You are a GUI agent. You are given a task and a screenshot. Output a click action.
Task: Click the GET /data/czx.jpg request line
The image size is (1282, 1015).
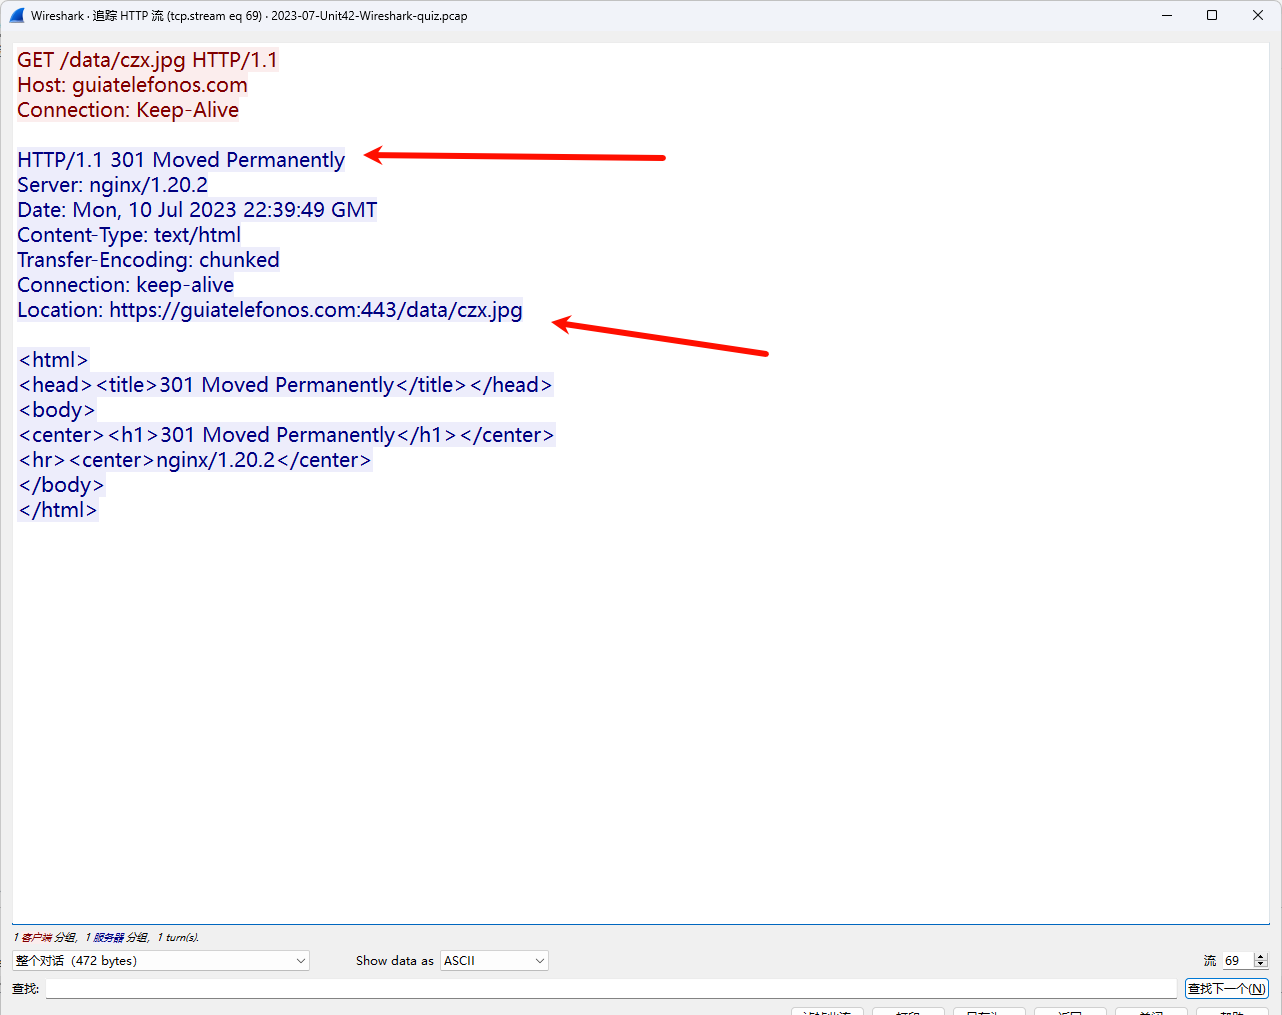pyautogui.click(x=147, y=60)
